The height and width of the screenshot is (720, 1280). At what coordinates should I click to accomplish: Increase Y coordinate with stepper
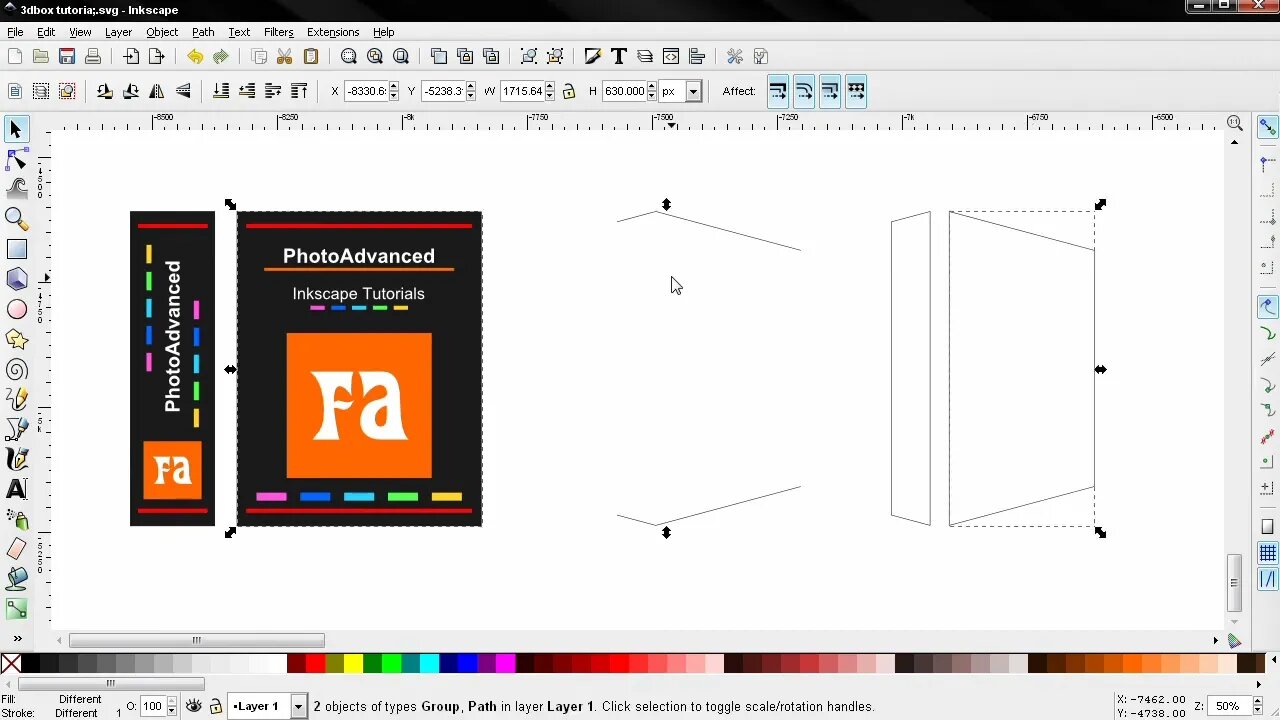pyautogui.click(x=471, y=86)
